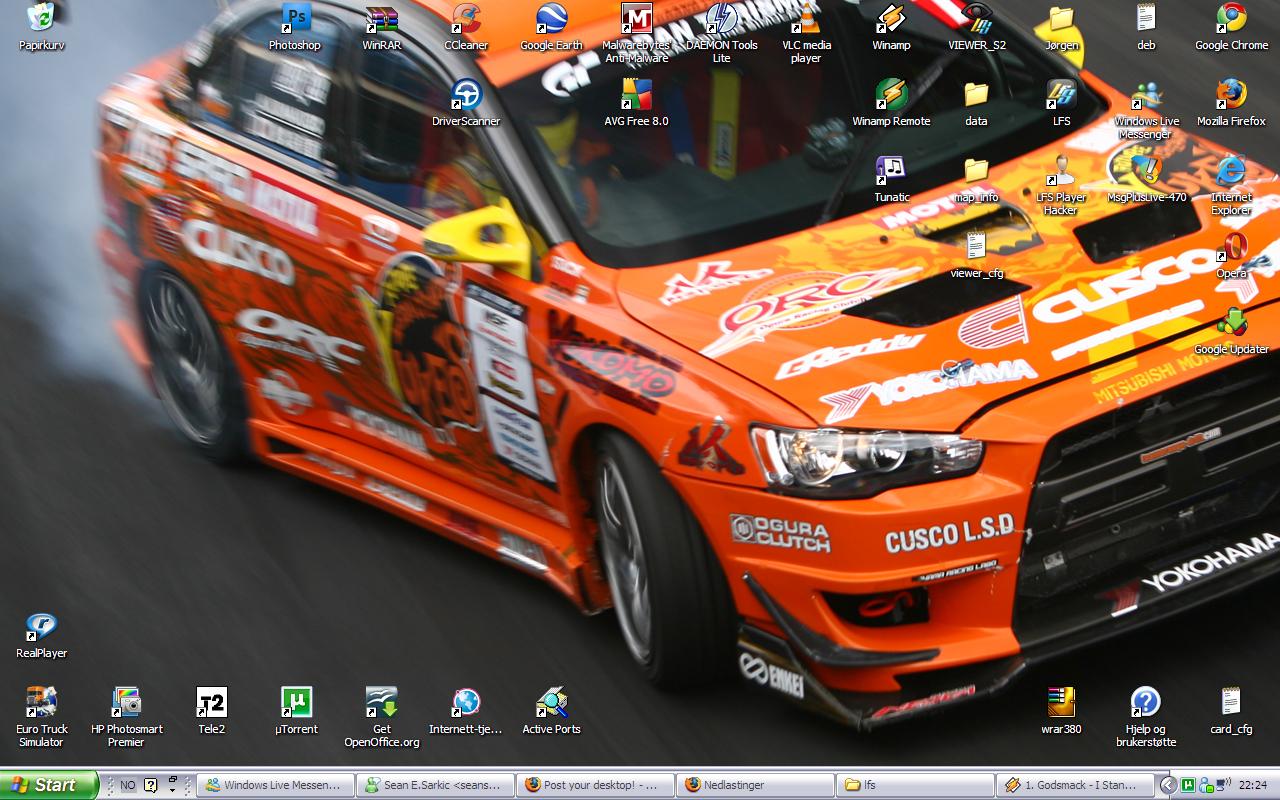Switch to the lfs folder window
Image resolution: width=1280 pixels, height=800 pixels.
point(916,785)
